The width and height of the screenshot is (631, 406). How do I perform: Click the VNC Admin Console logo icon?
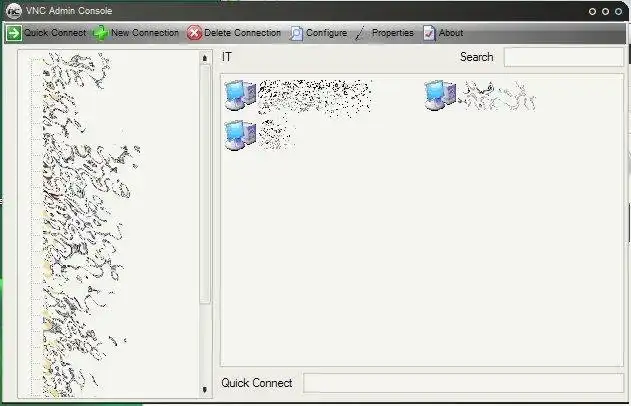14,11
